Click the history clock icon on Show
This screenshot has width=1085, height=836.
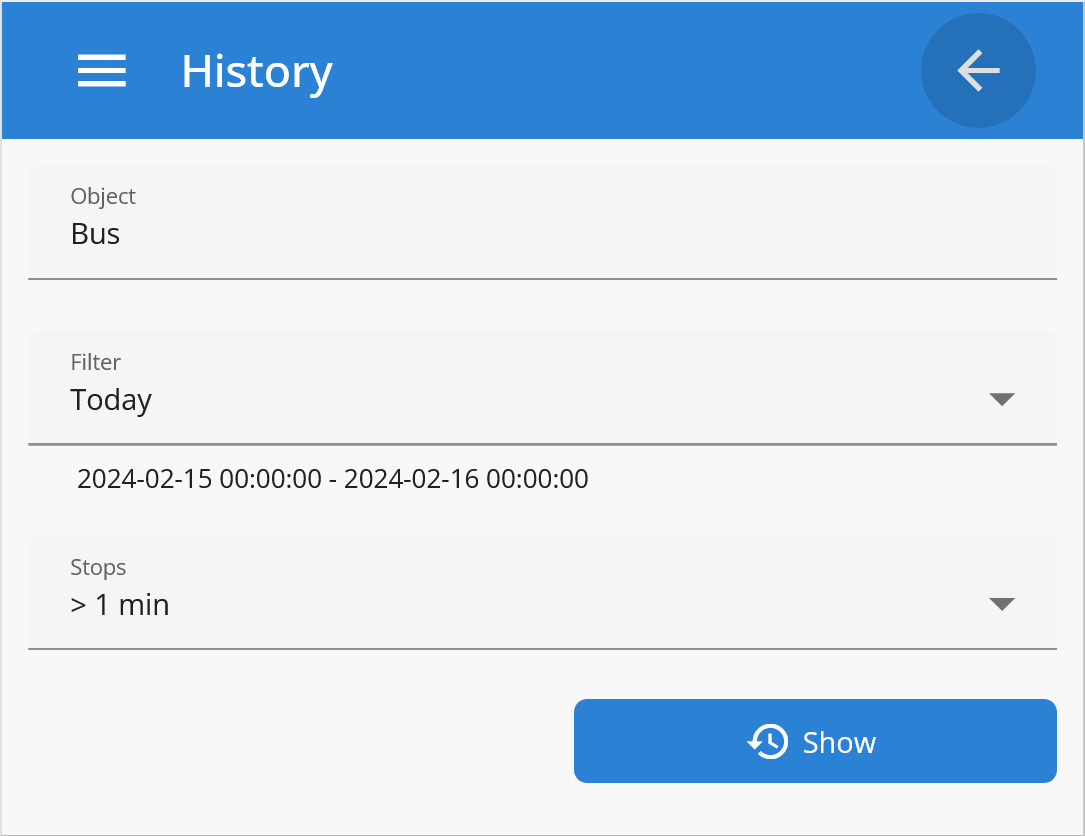768,742
